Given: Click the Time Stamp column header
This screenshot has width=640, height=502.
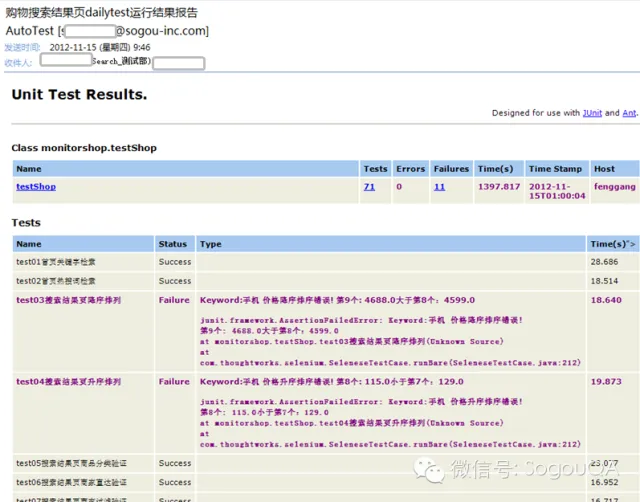Looking at the screenshot, I should click(x=556, y=169).
